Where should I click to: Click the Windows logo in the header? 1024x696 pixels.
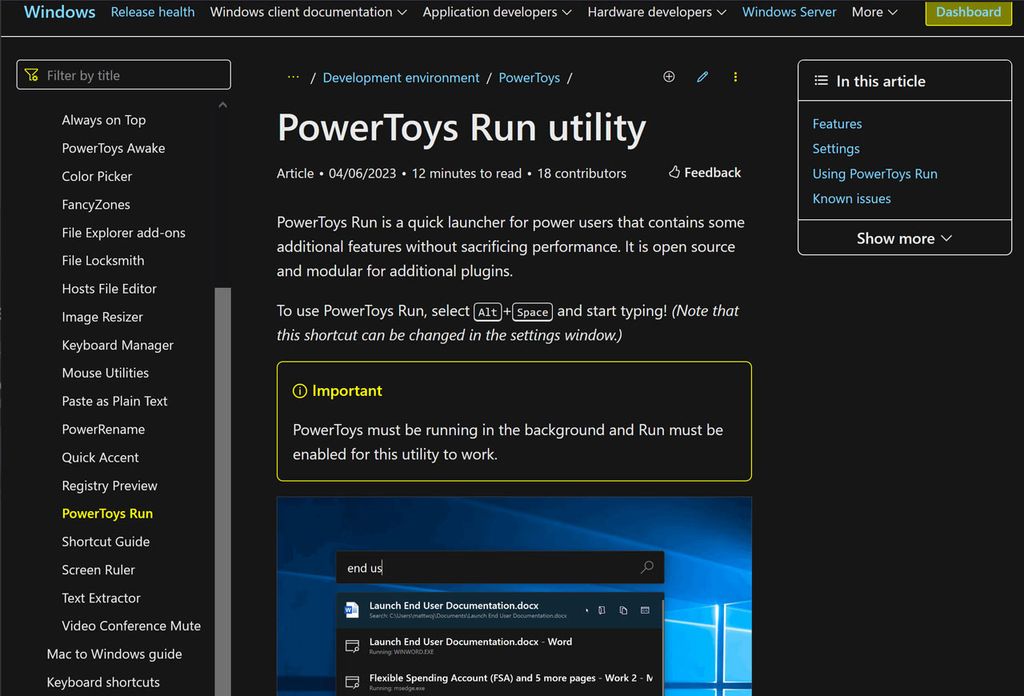[x=58, y=12]
